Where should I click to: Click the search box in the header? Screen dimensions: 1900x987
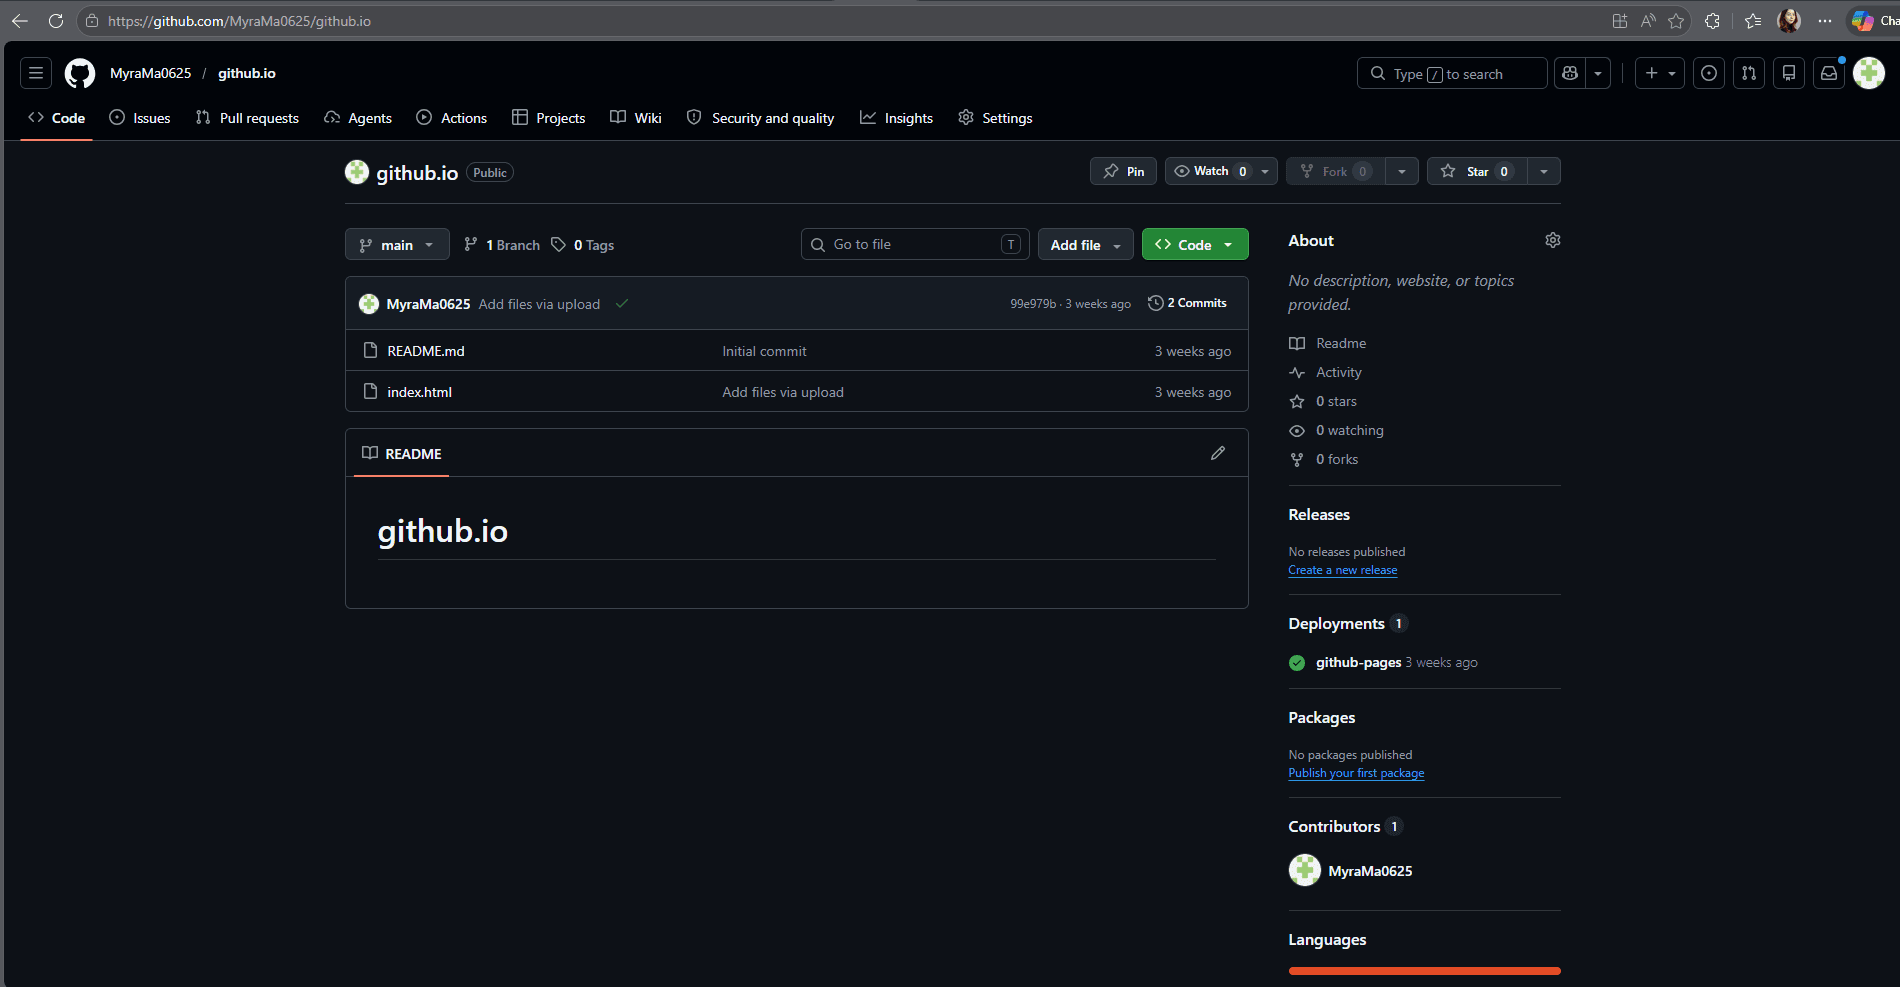[x=1452, y=73]
